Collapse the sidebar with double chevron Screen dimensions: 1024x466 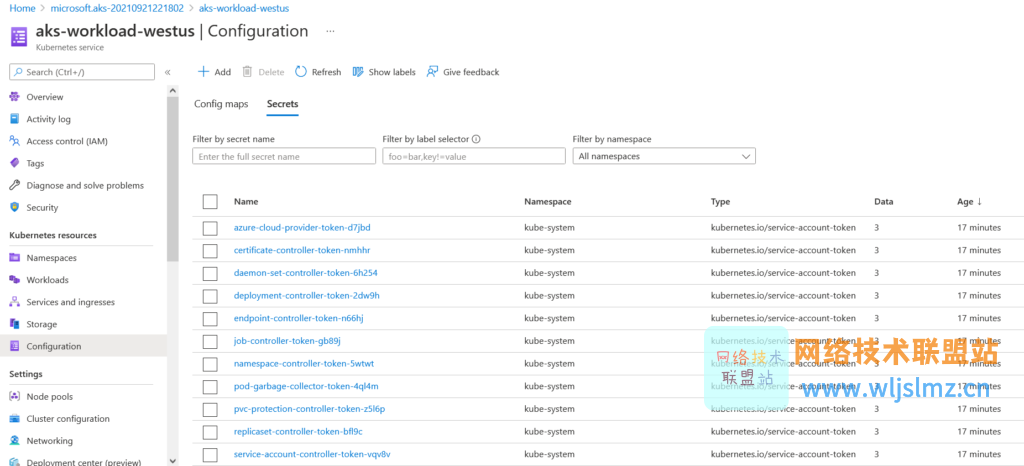(x=167, y=72)
